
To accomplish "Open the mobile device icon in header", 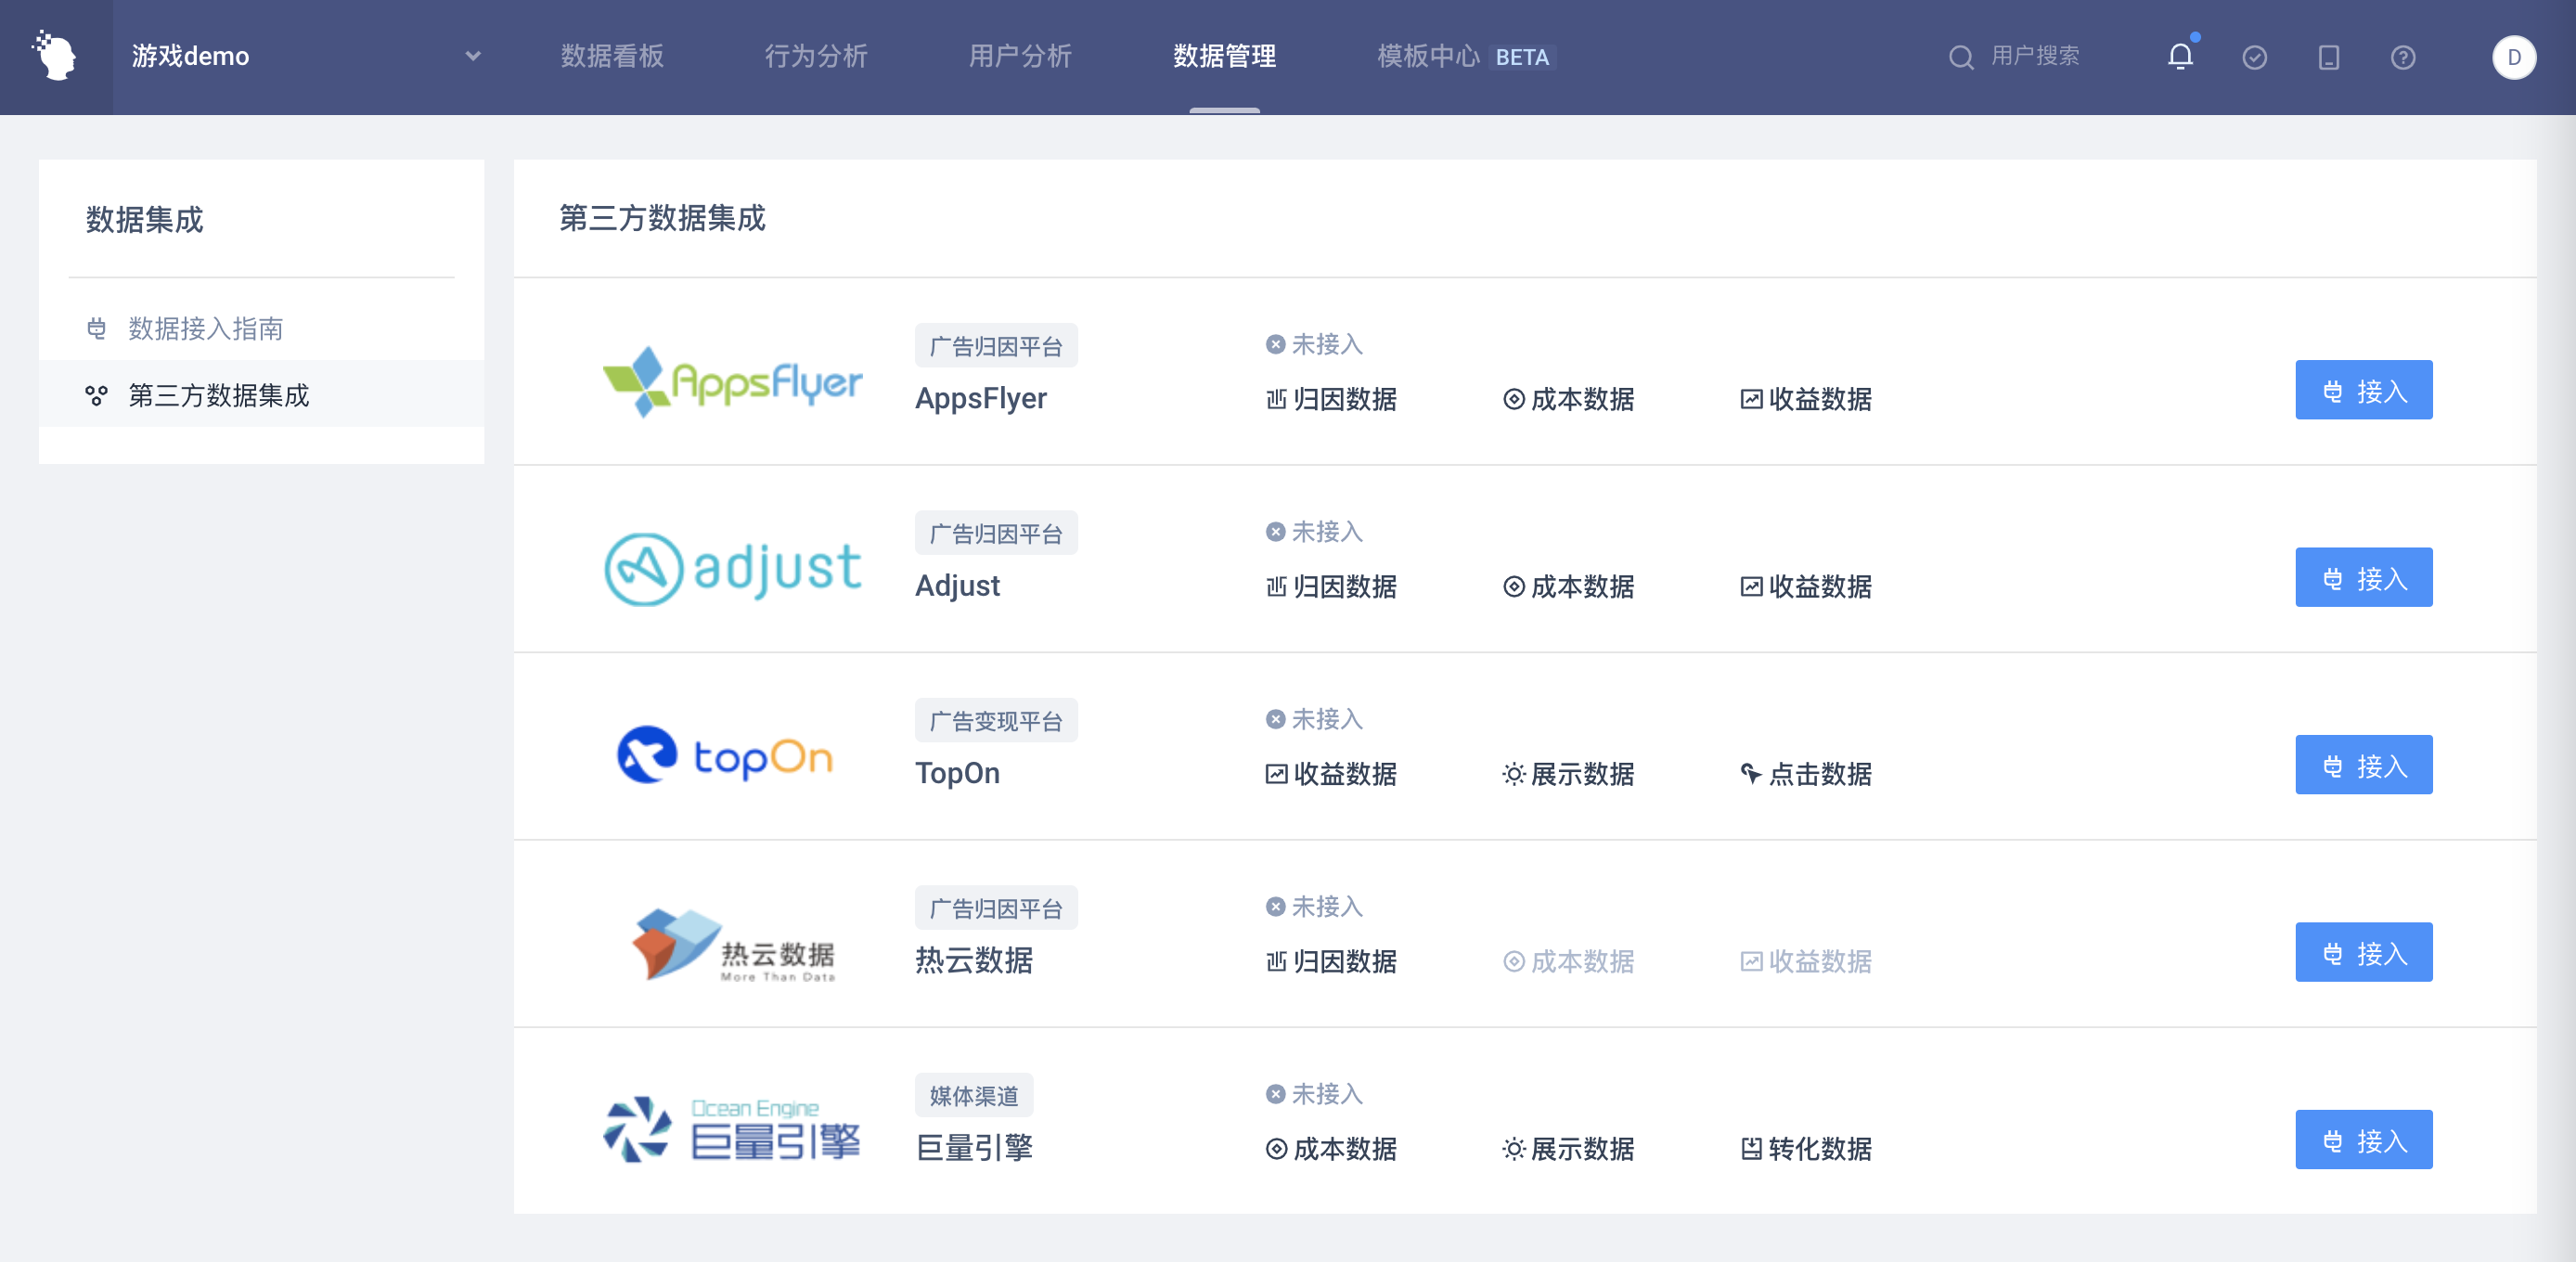I will [x=2328, y=57].
